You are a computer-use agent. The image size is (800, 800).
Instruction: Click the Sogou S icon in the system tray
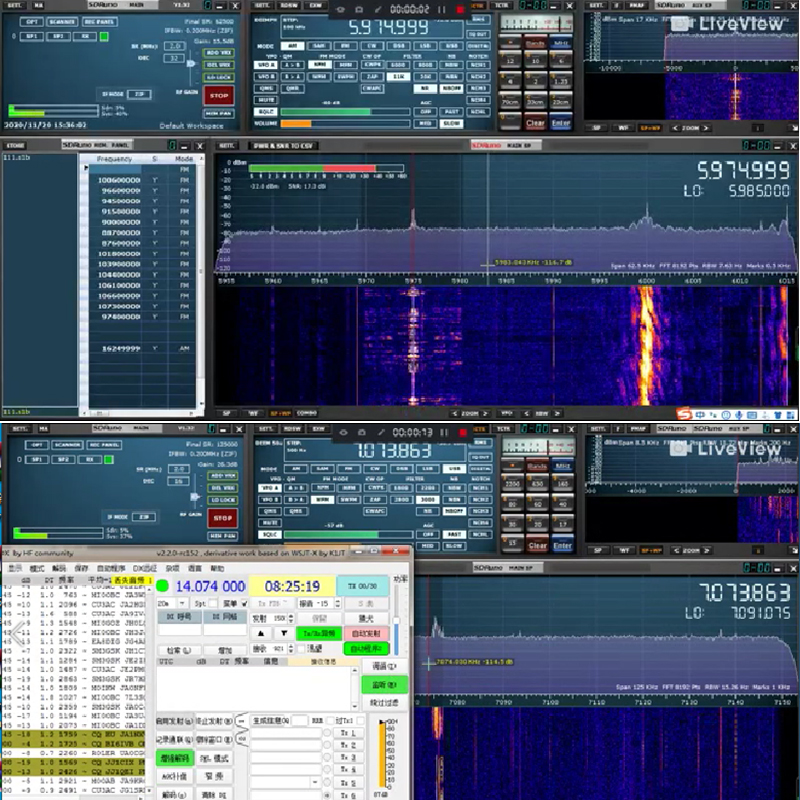tap(684, 413)
